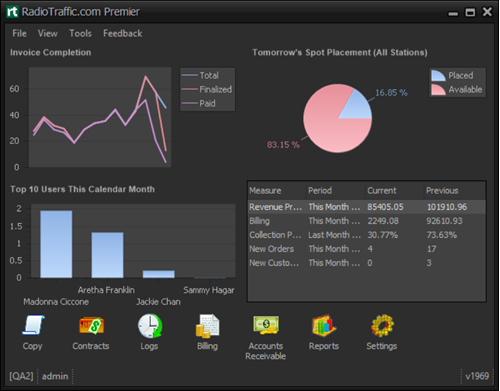Sort by the Current column header
This screenshot has height=391, width=500.
tap(394, 190)
